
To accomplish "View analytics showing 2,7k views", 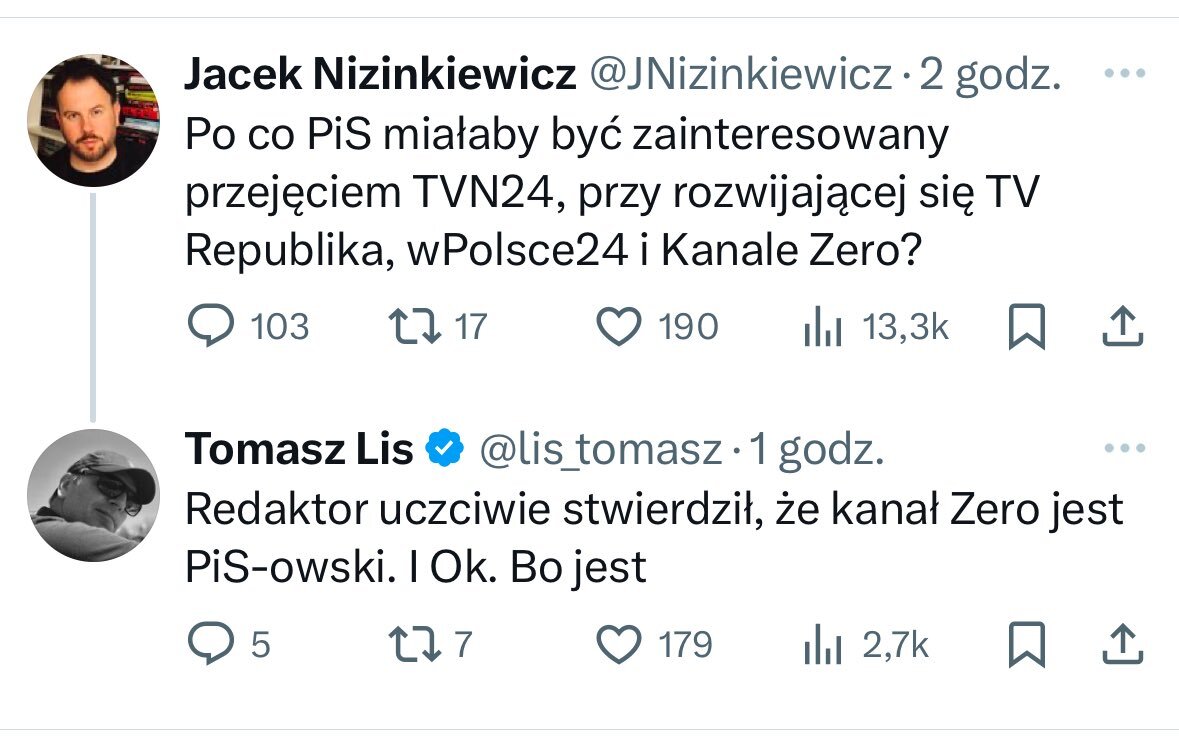I will click(x=823, y=645).
